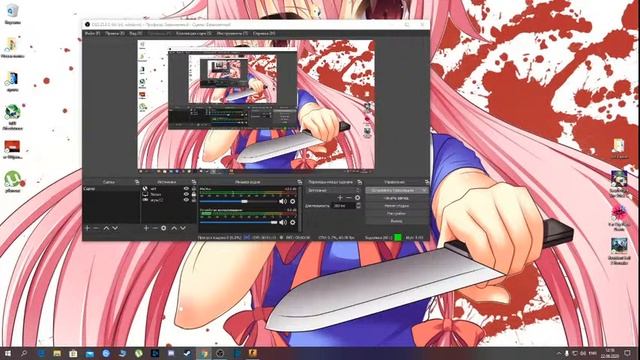The width and height of the screenshot is (640, 360).
Task: Open the Вид menu in OBS
Action: [136, 33]
